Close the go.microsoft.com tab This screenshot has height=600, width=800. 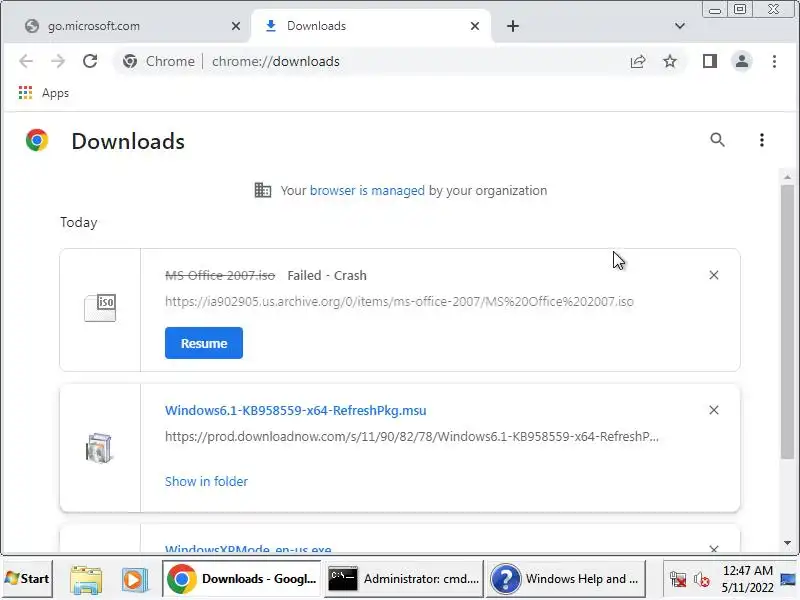point(236,26)
